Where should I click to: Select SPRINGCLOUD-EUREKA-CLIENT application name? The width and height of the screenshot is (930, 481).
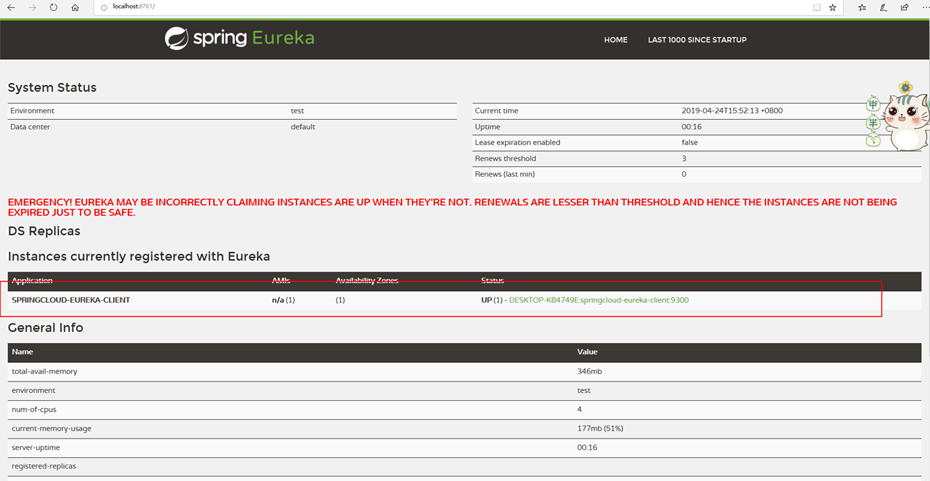[71, 300]
